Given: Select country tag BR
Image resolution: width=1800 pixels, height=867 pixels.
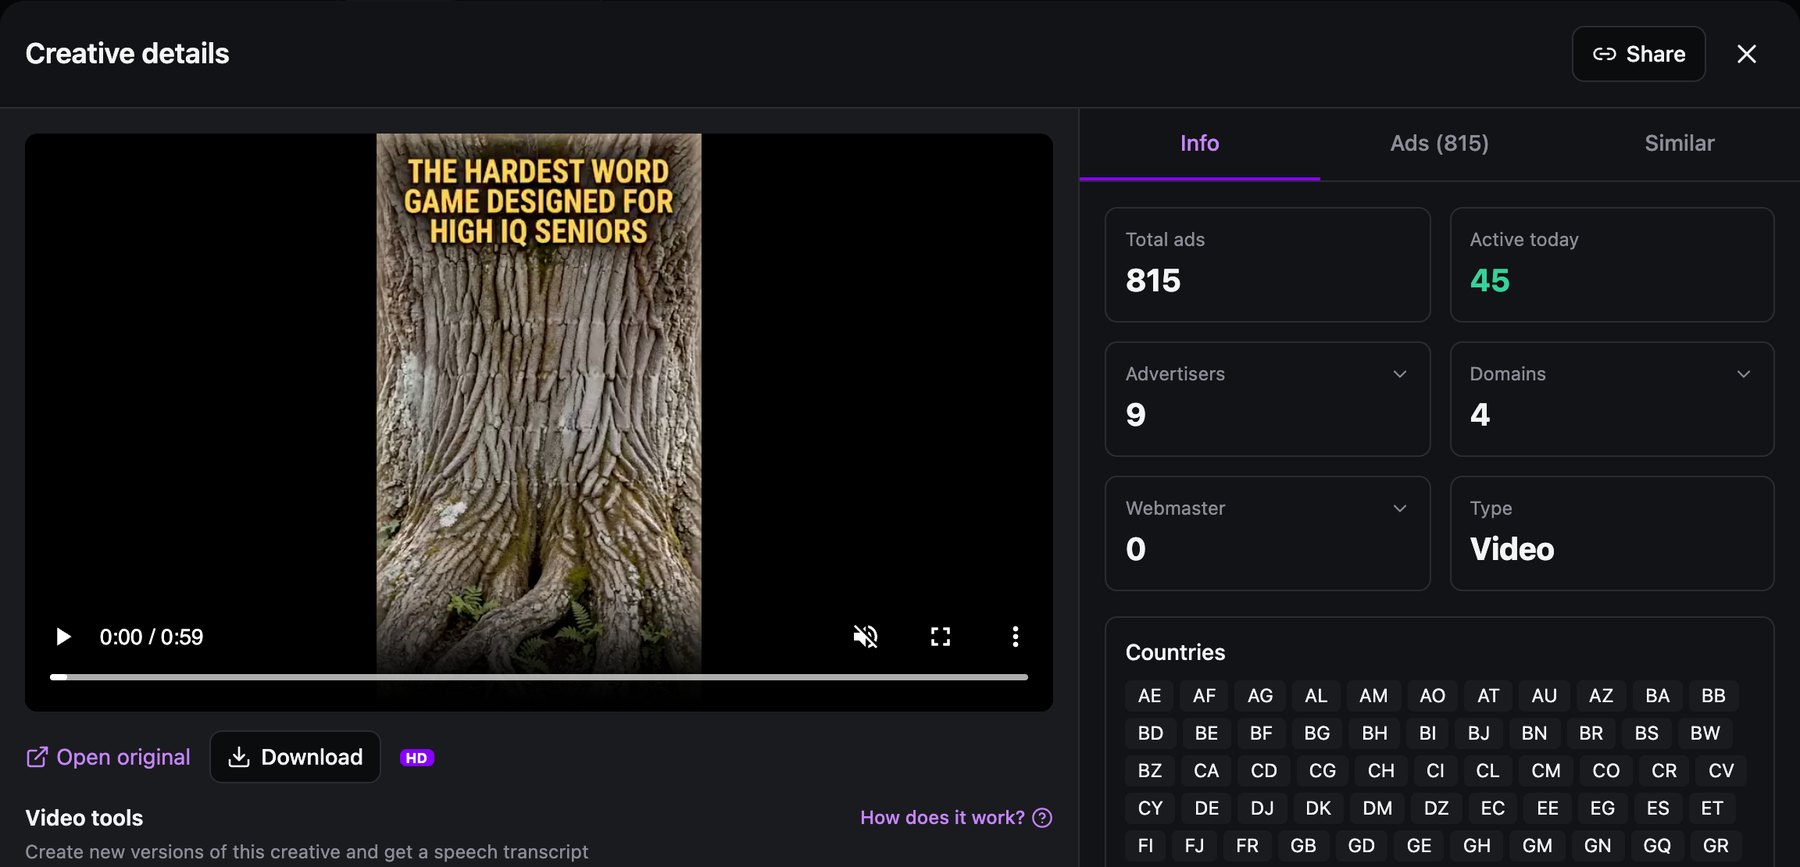Looking at the screenshot, I should click(1591, 733).
